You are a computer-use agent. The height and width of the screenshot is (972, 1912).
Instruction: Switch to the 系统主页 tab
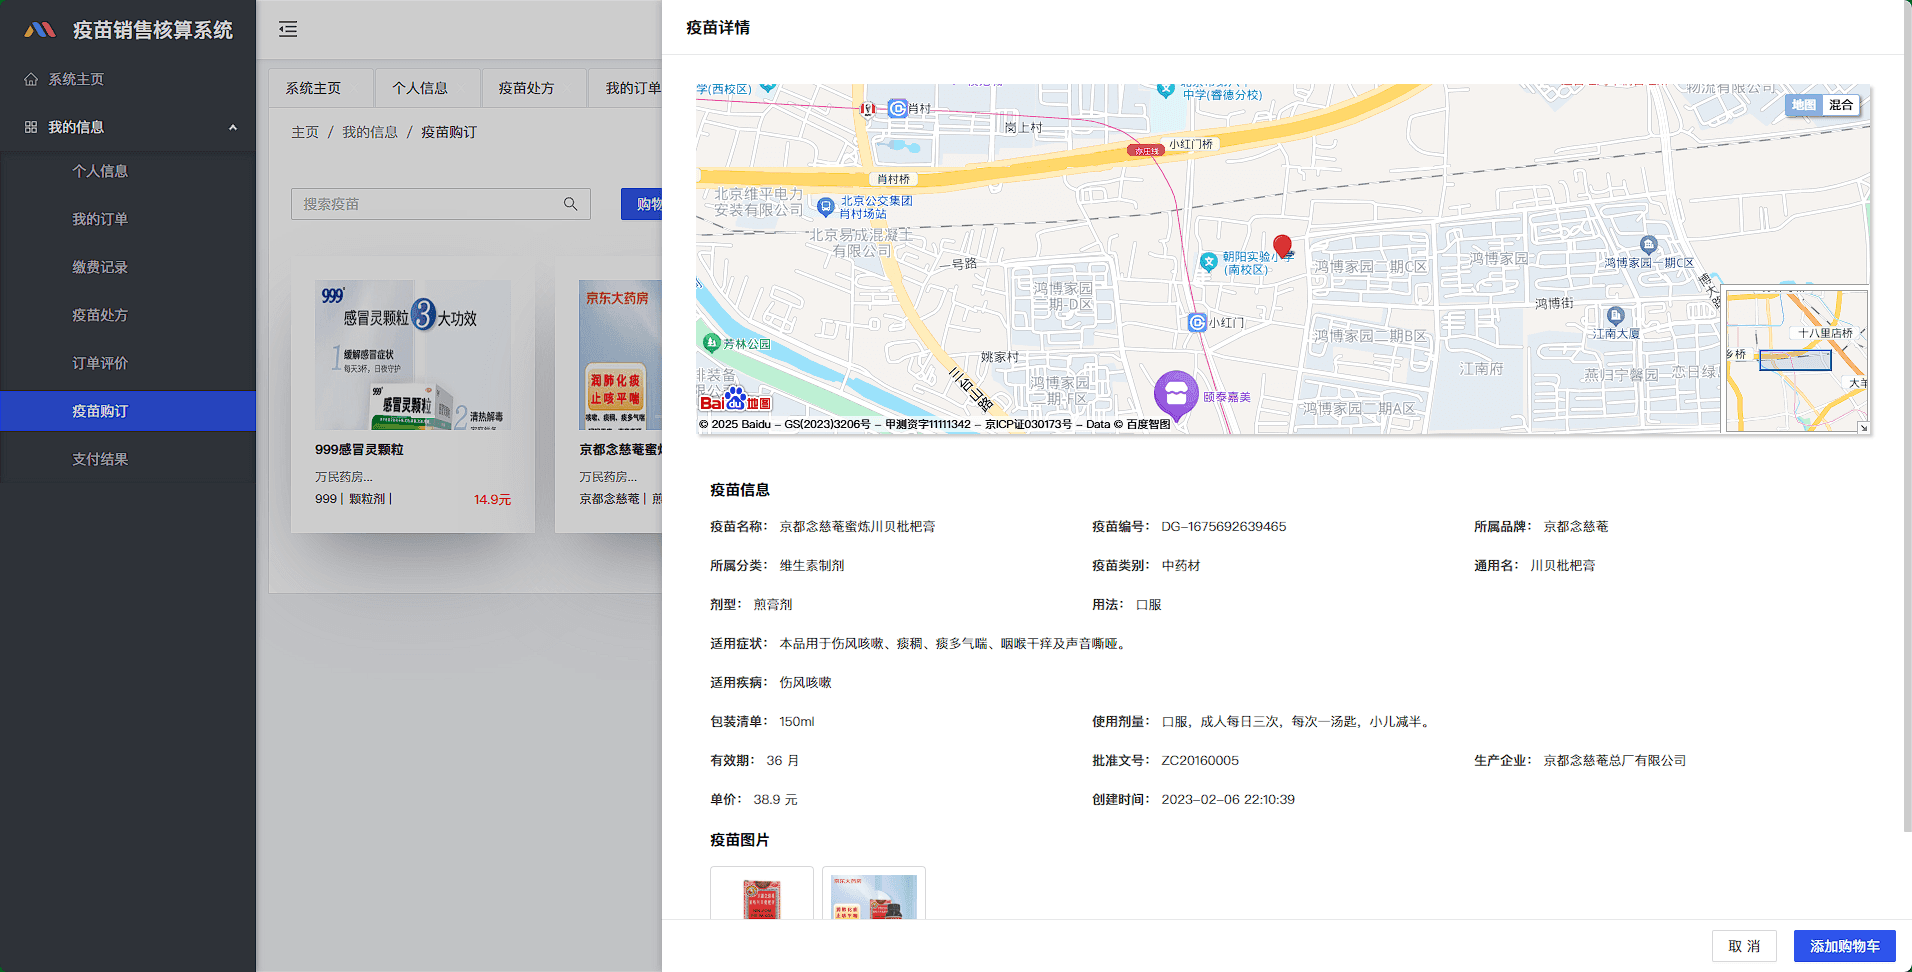(320, 88)
